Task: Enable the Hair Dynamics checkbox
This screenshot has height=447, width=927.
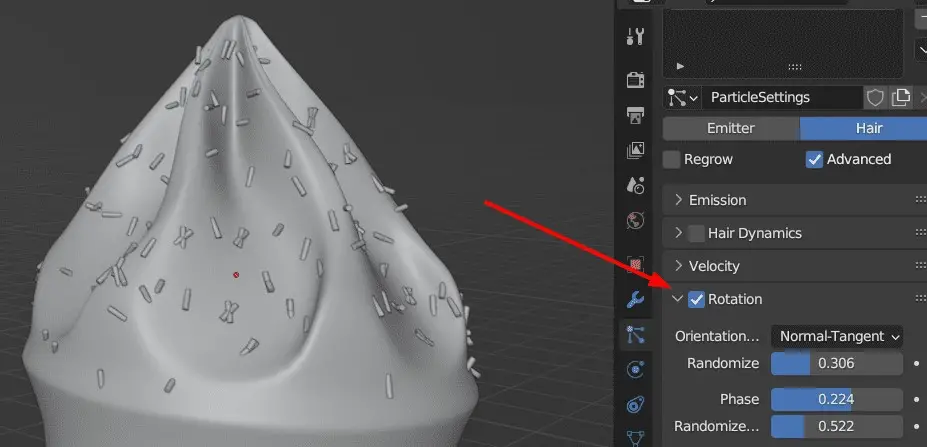Action: [x=696, y=233]
